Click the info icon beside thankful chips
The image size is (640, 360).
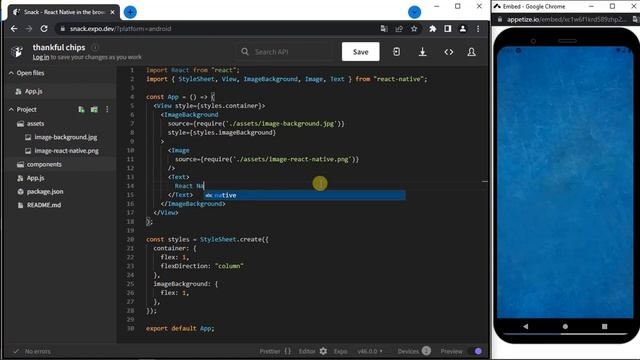pos(95,47)
